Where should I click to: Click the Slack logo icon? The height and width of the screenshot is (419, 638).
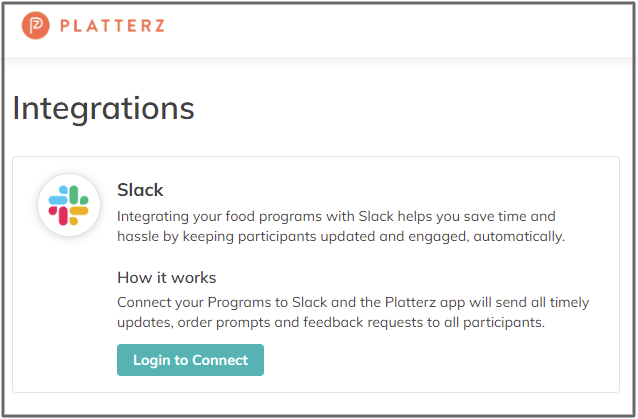[x=68, y=205]
